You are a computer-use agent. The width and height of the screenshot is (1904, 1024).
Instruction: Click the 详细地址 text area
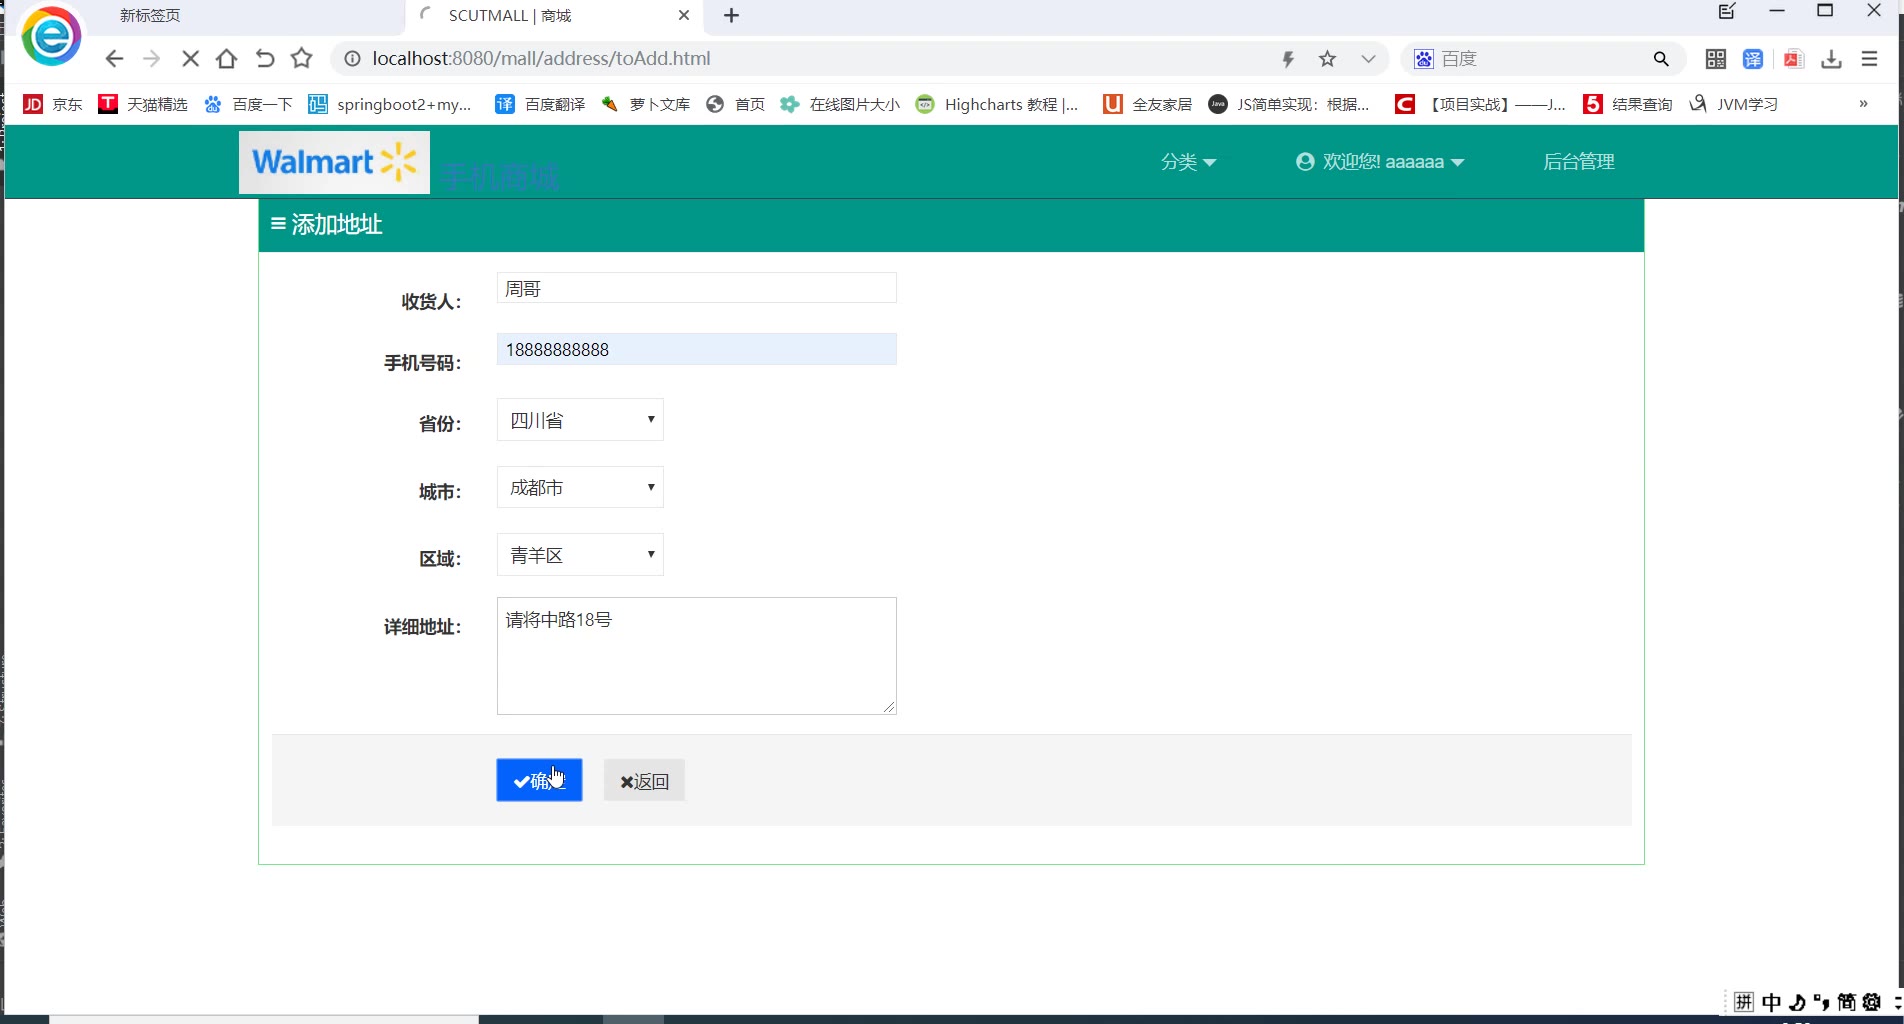point(697,656)
